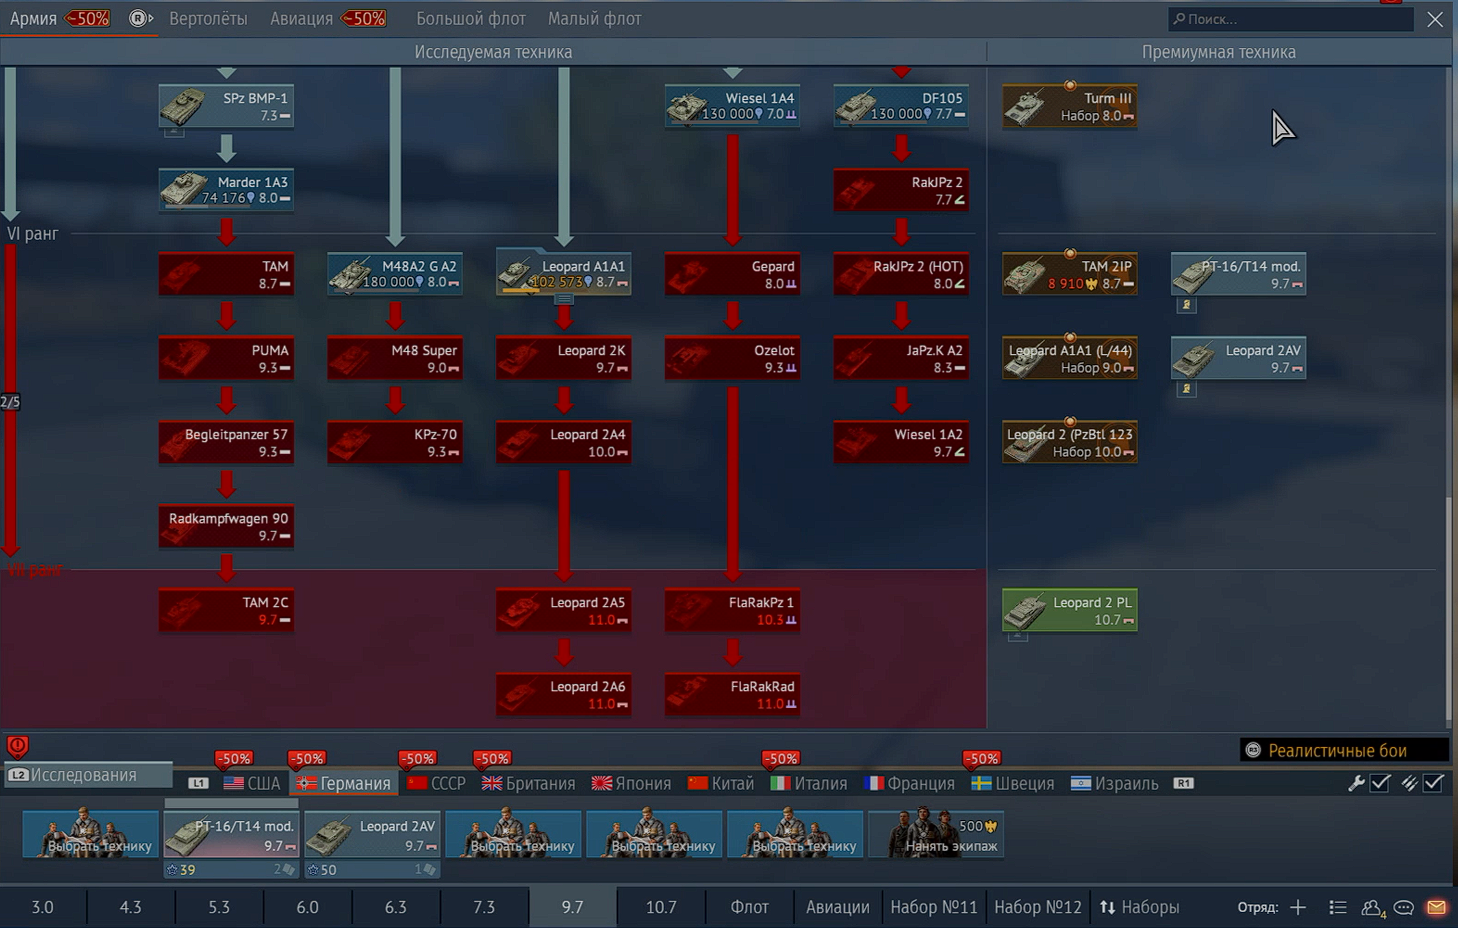Open Исследования research button
The width and height of the screenshot is (1458, 928).
[88, 775]
